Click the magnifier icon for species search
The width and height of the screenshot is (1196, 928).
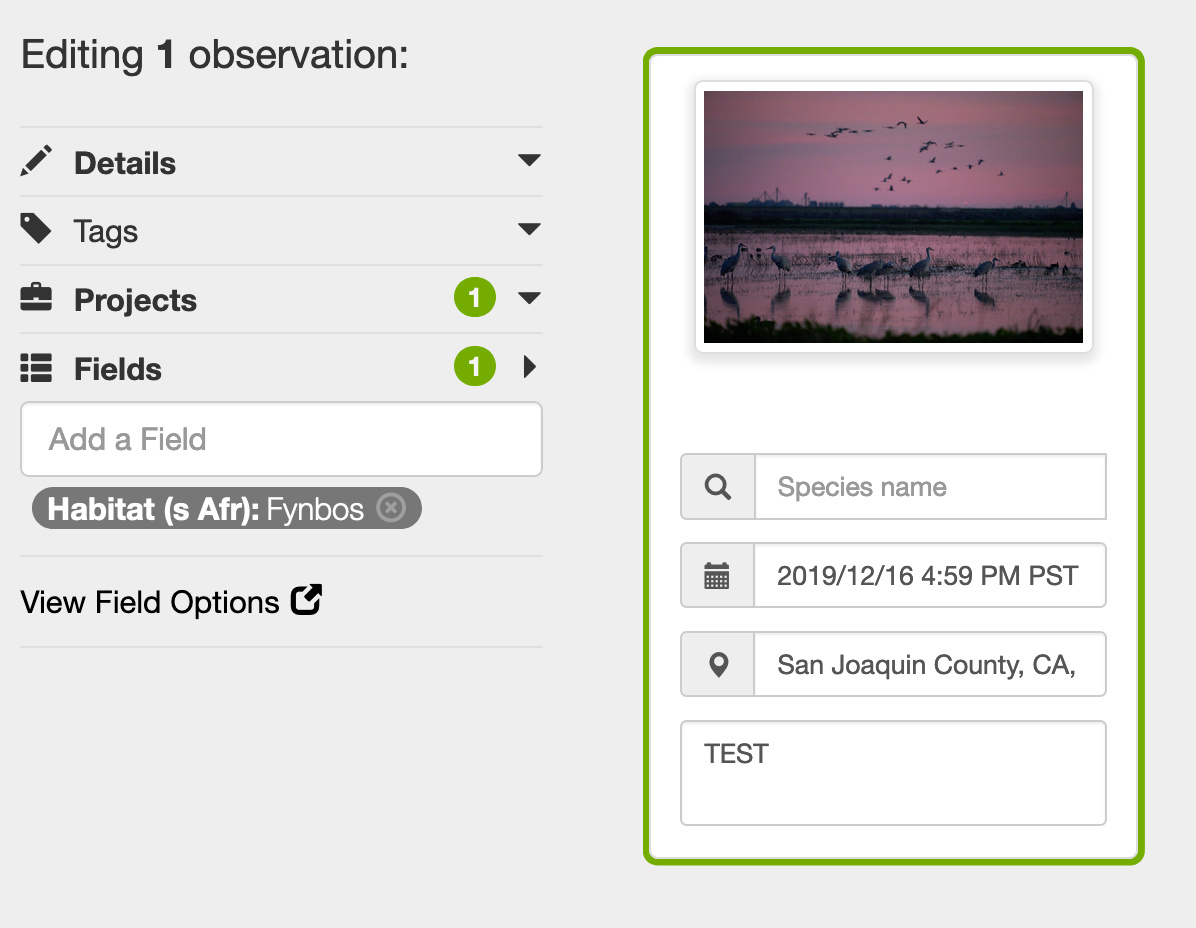718,486
